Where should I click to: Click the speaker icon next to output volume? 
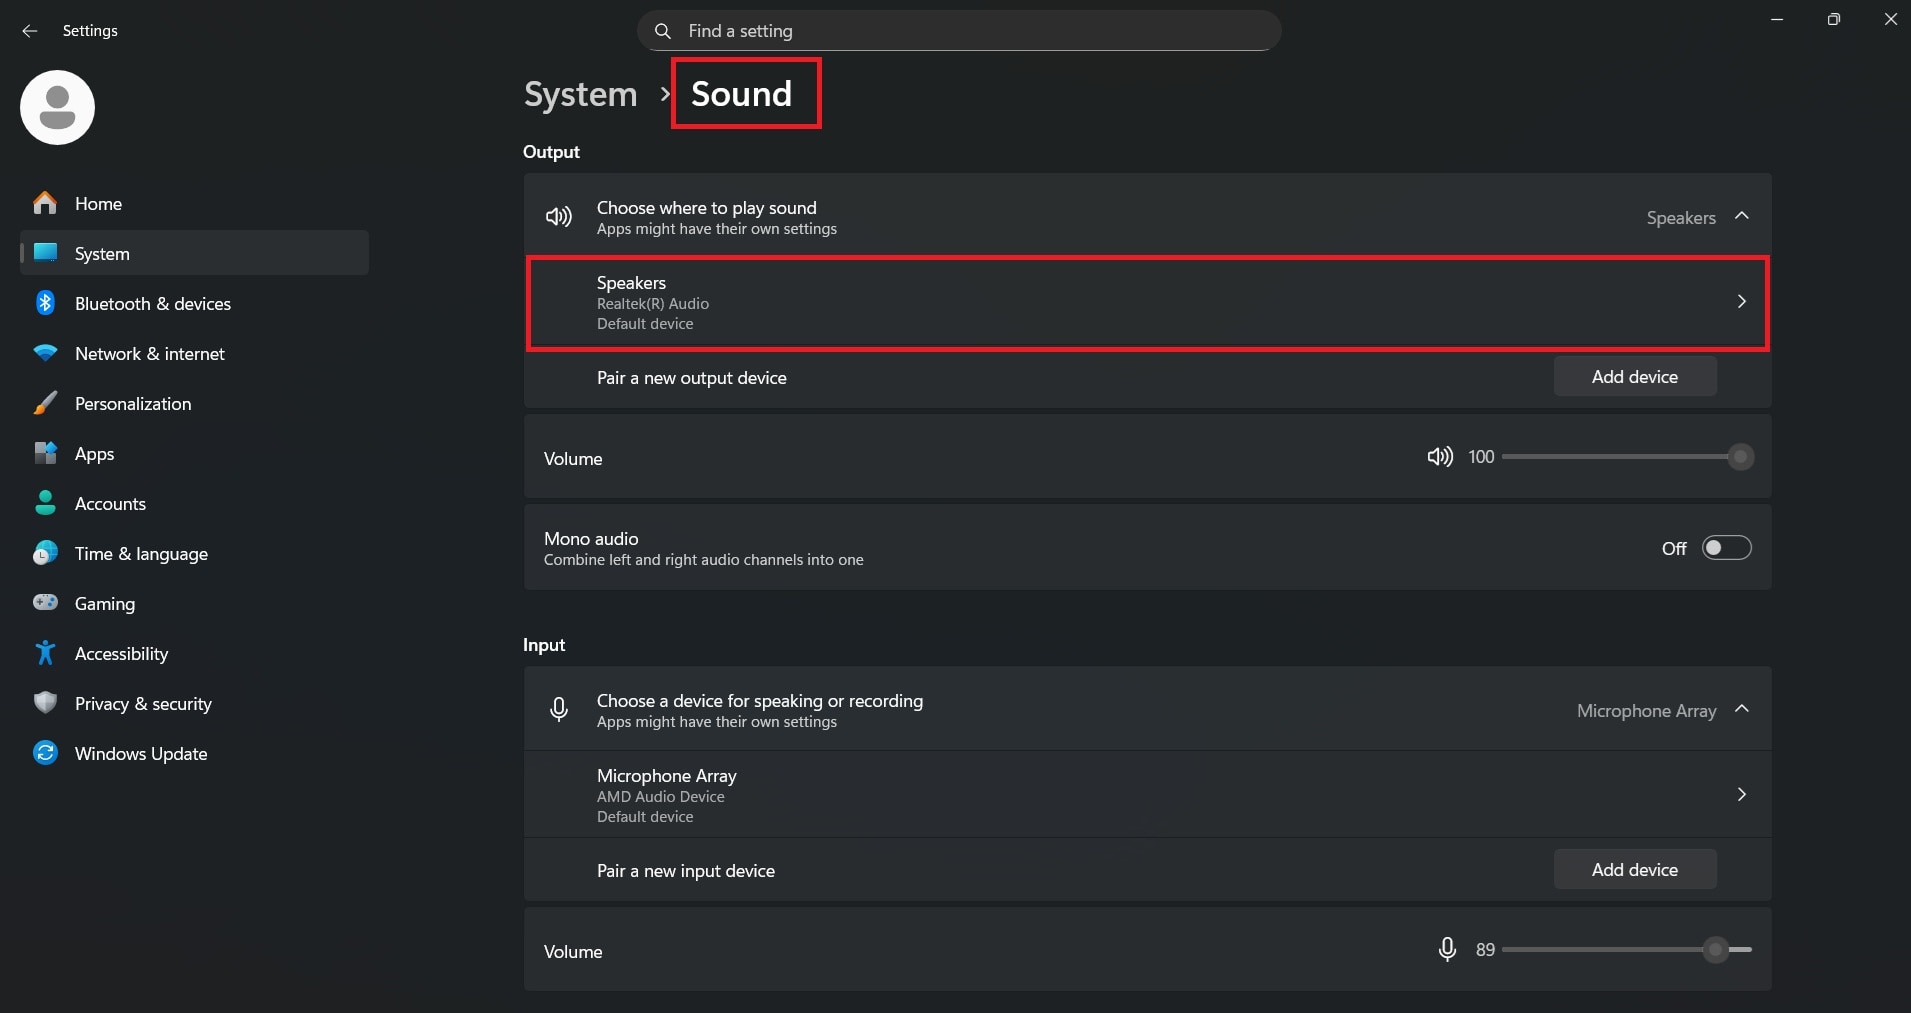[x=1439, y=457]
